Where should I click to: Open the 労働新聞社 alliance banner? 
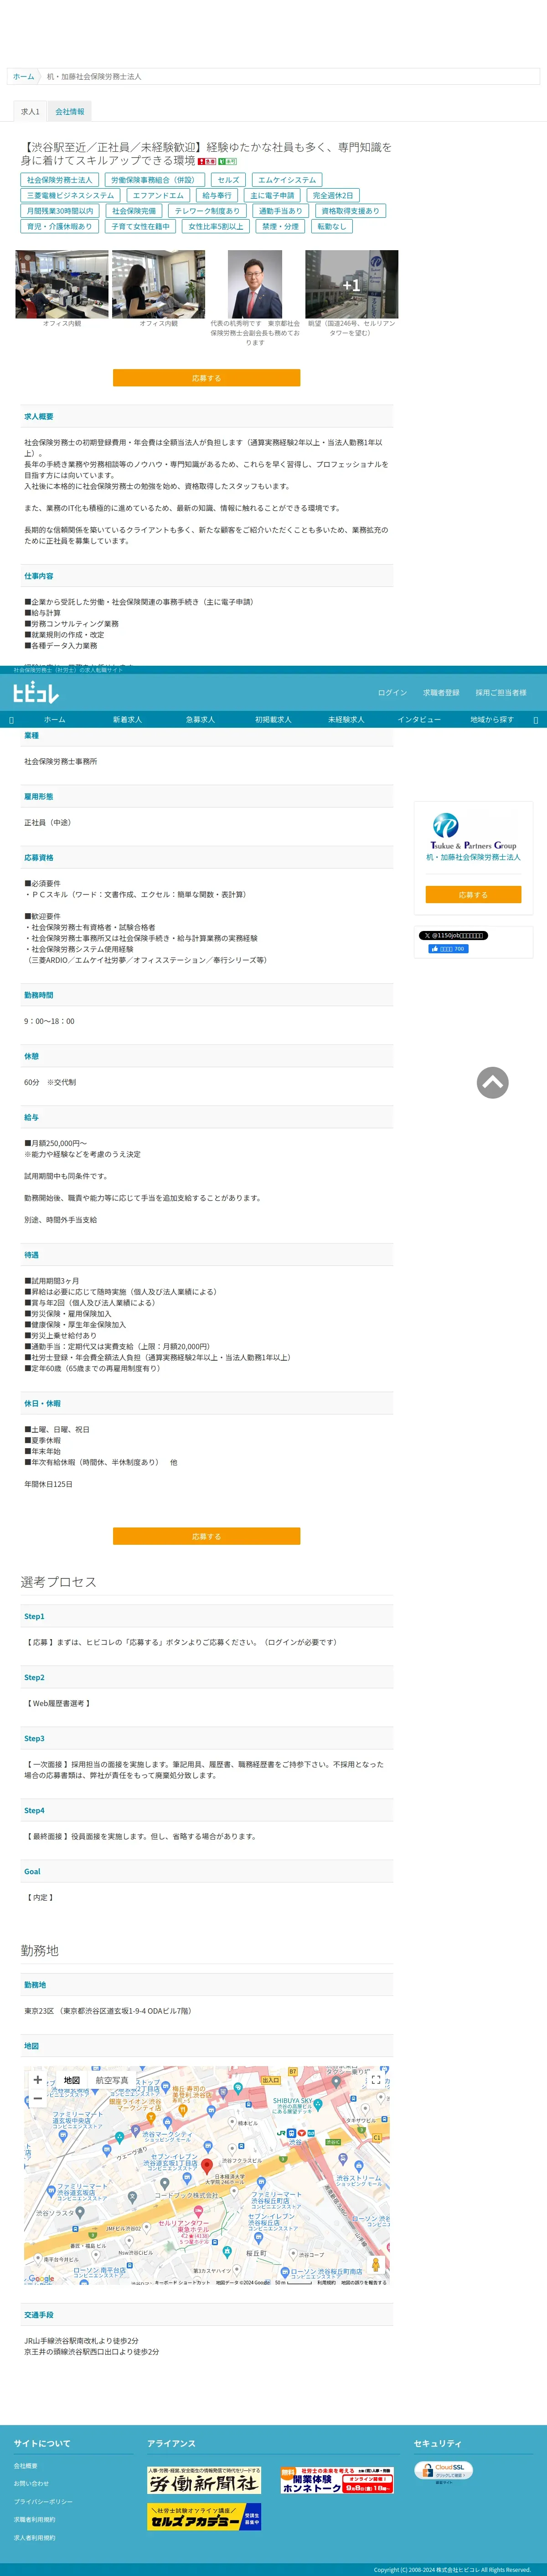point(204,2479)
